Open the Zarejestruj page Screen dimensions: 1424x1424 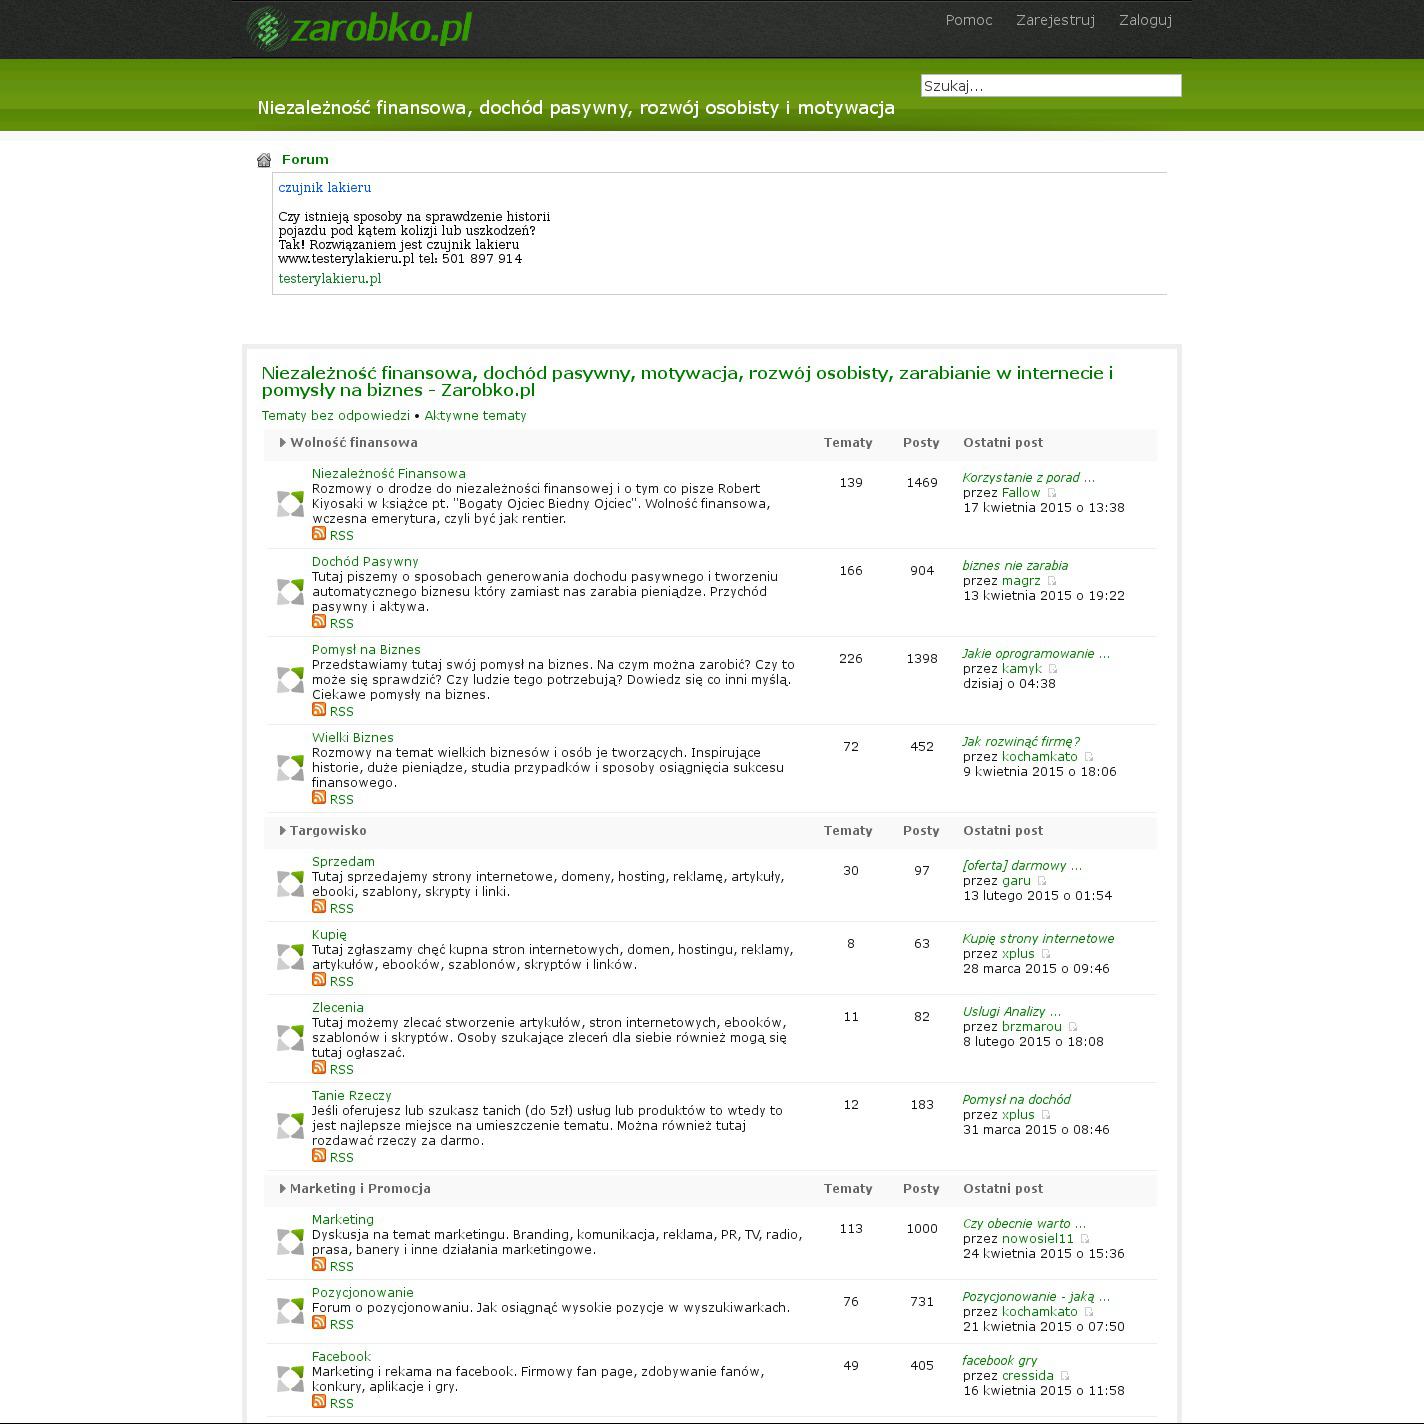[x=1055, y=20]
